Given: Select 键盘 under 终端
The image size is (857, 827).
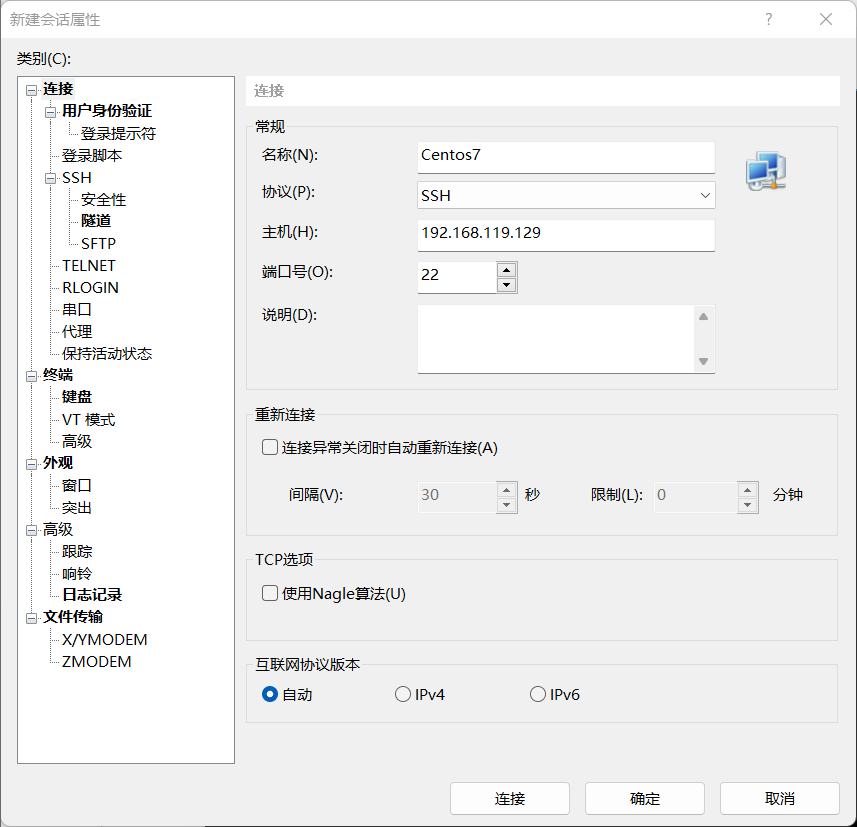Looking at the screenshot, I should click(77, 397).
